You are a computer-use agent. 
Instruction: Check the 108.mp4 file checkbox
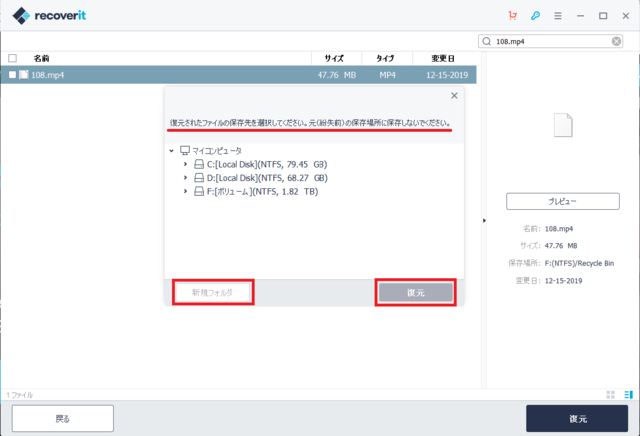point(13,75)
